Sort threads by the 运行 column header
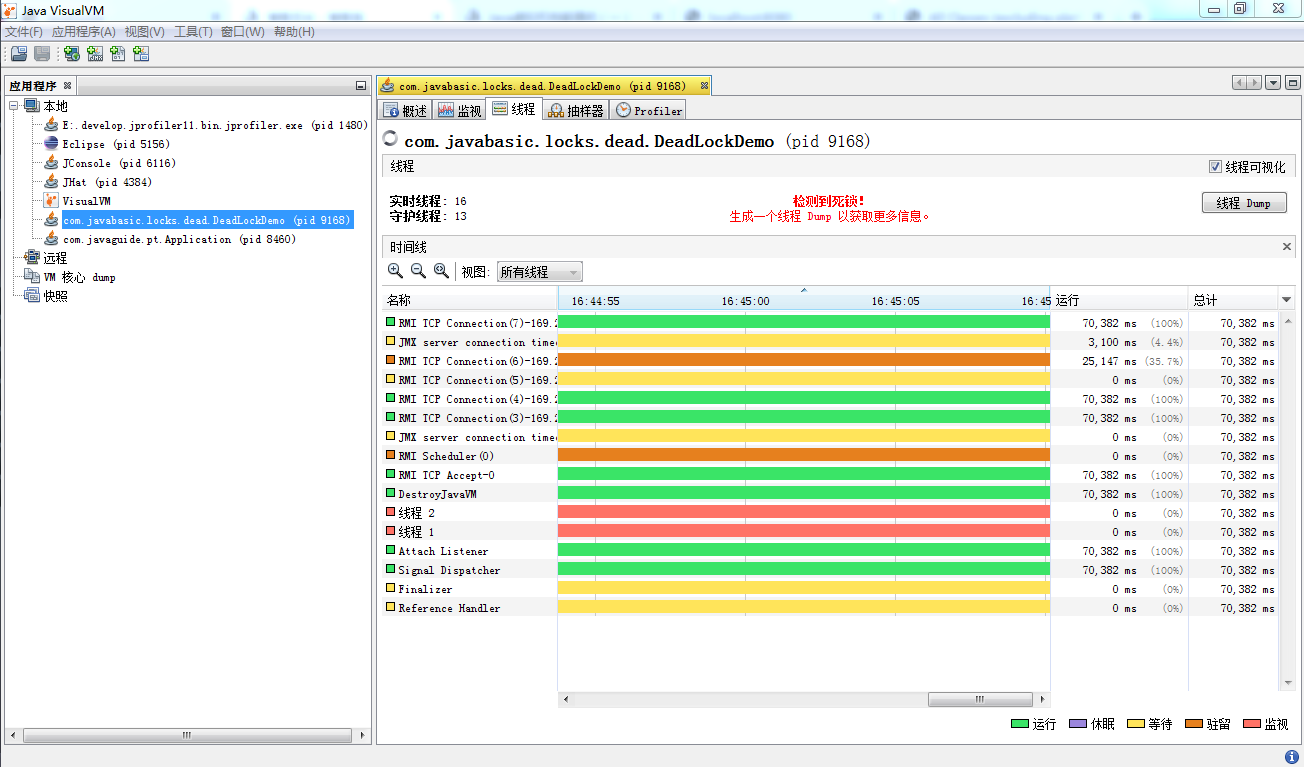This screenshot has width=1304, height=767. [x=1119, y=300]
